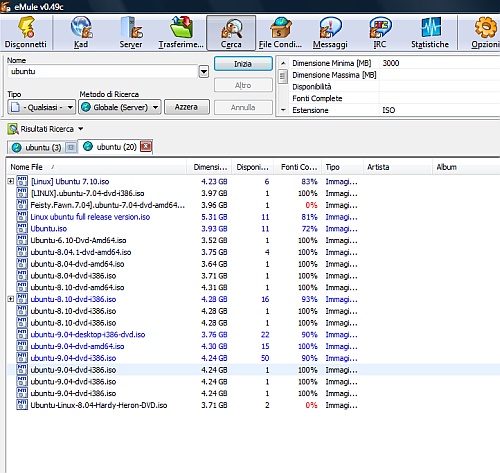This screenshot has height=473, width=500.
Task: Click file icon of Ubuntu-Linux-8.04-Hardy-Heron-DVD.iso
Action: 22,405
